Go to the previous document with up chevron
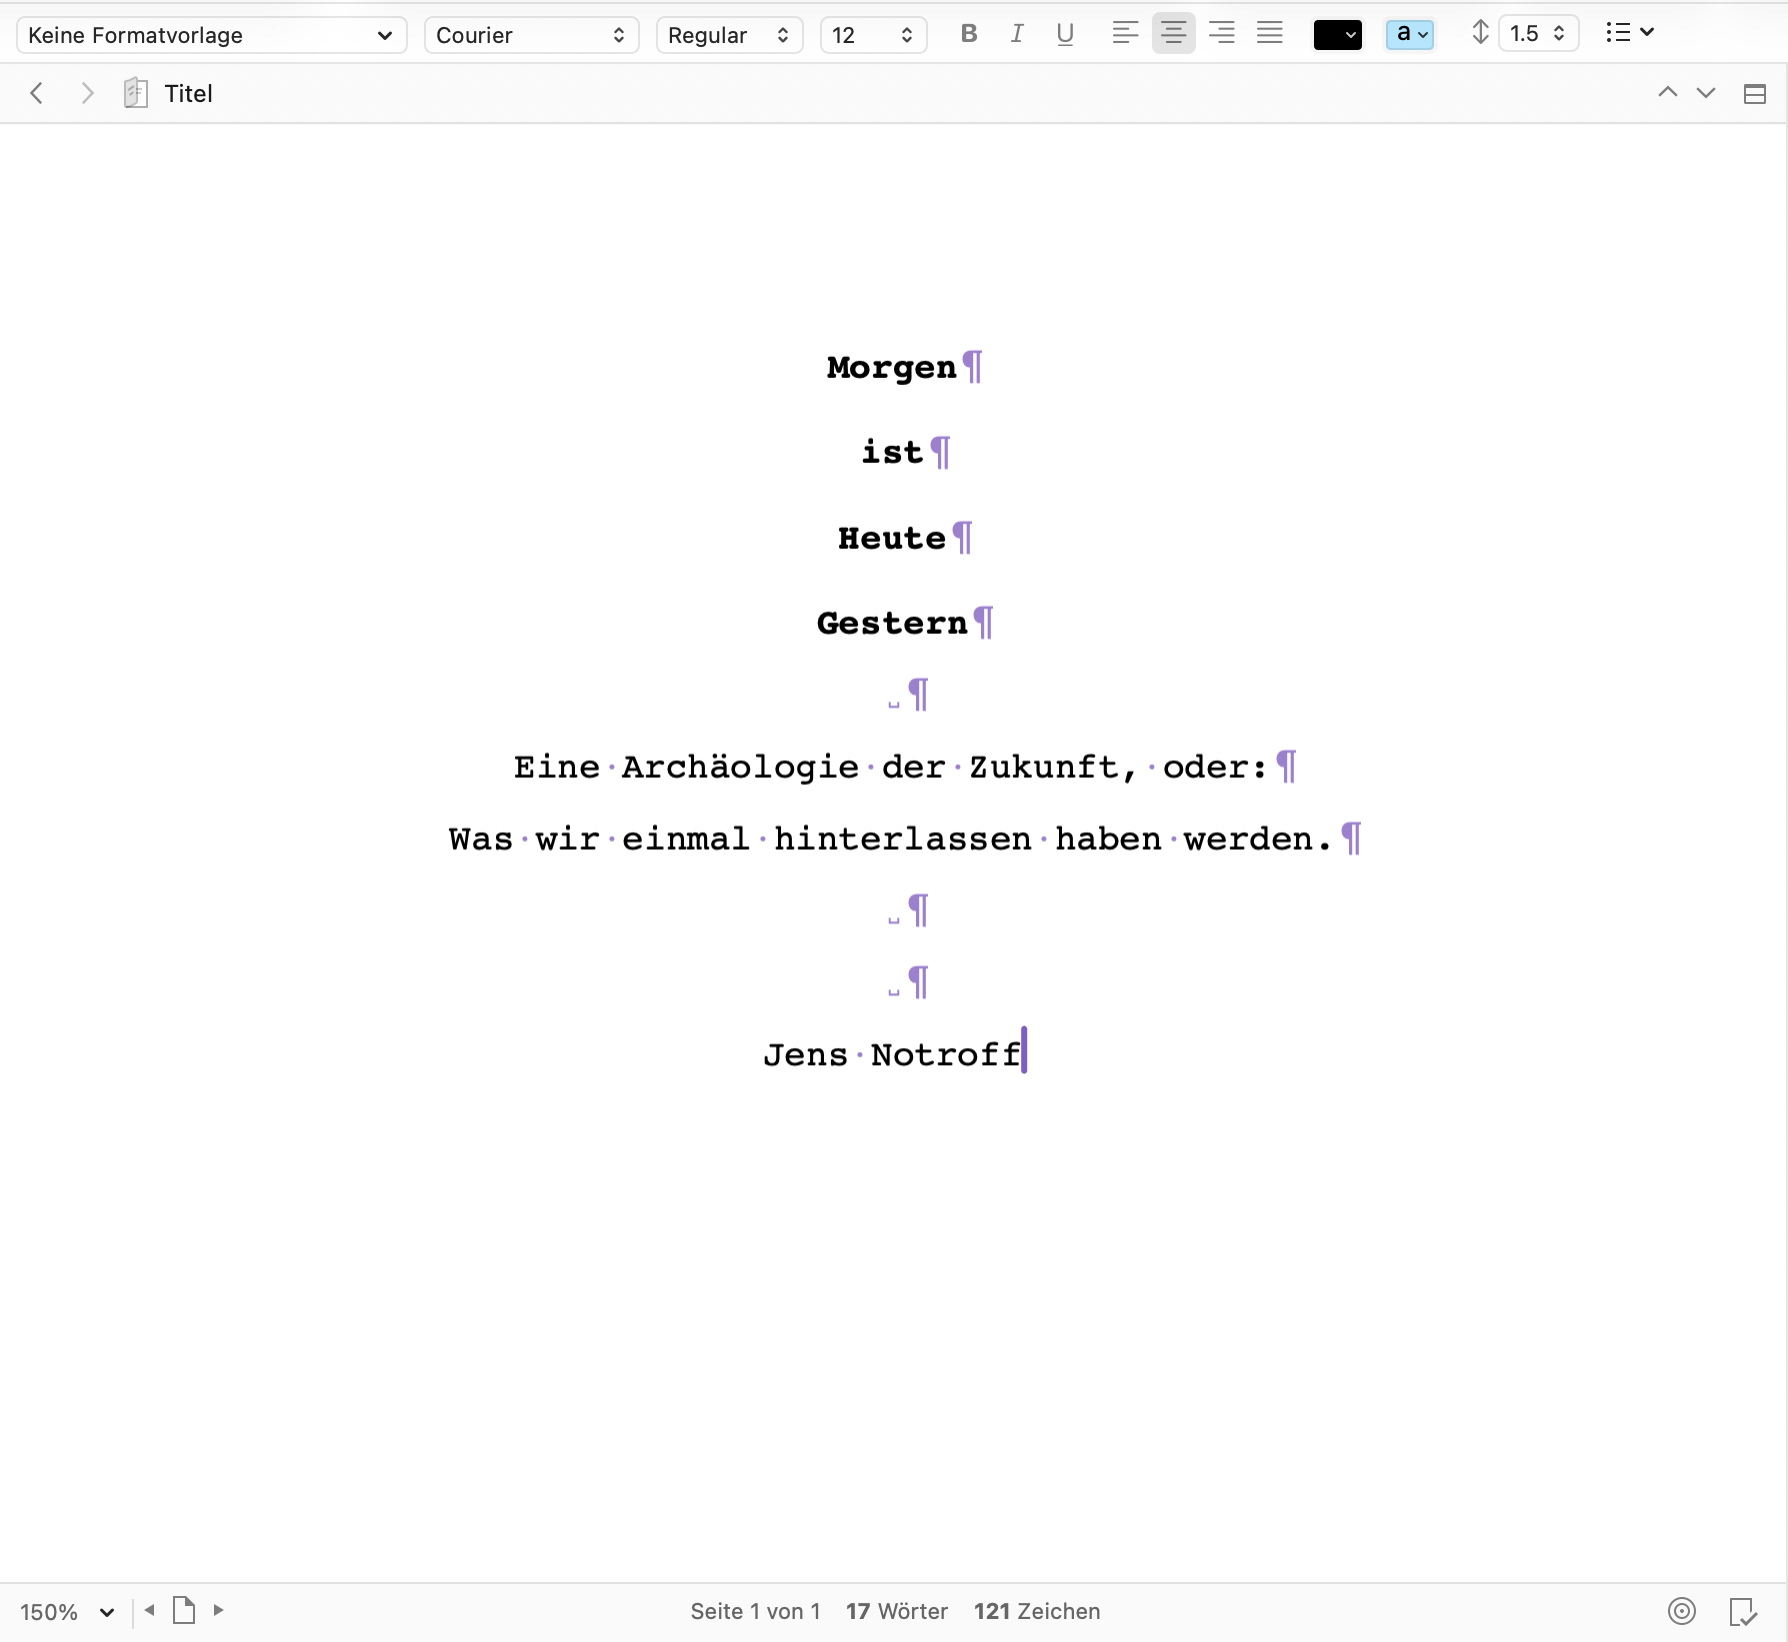This screenshot has height=1642, width=1788. pyautogui.click(x=1667, y=93)
